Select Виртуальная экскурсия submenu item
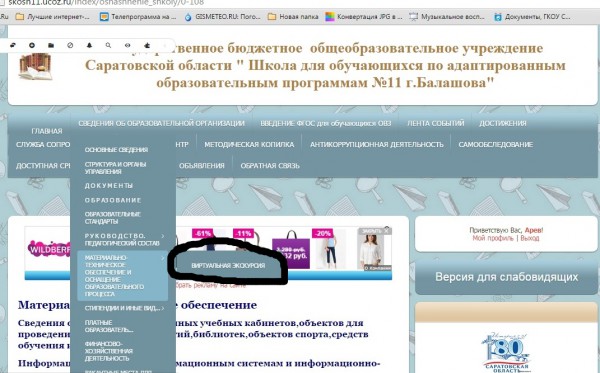Screen dimensions: 600x373 pos(228,265)
